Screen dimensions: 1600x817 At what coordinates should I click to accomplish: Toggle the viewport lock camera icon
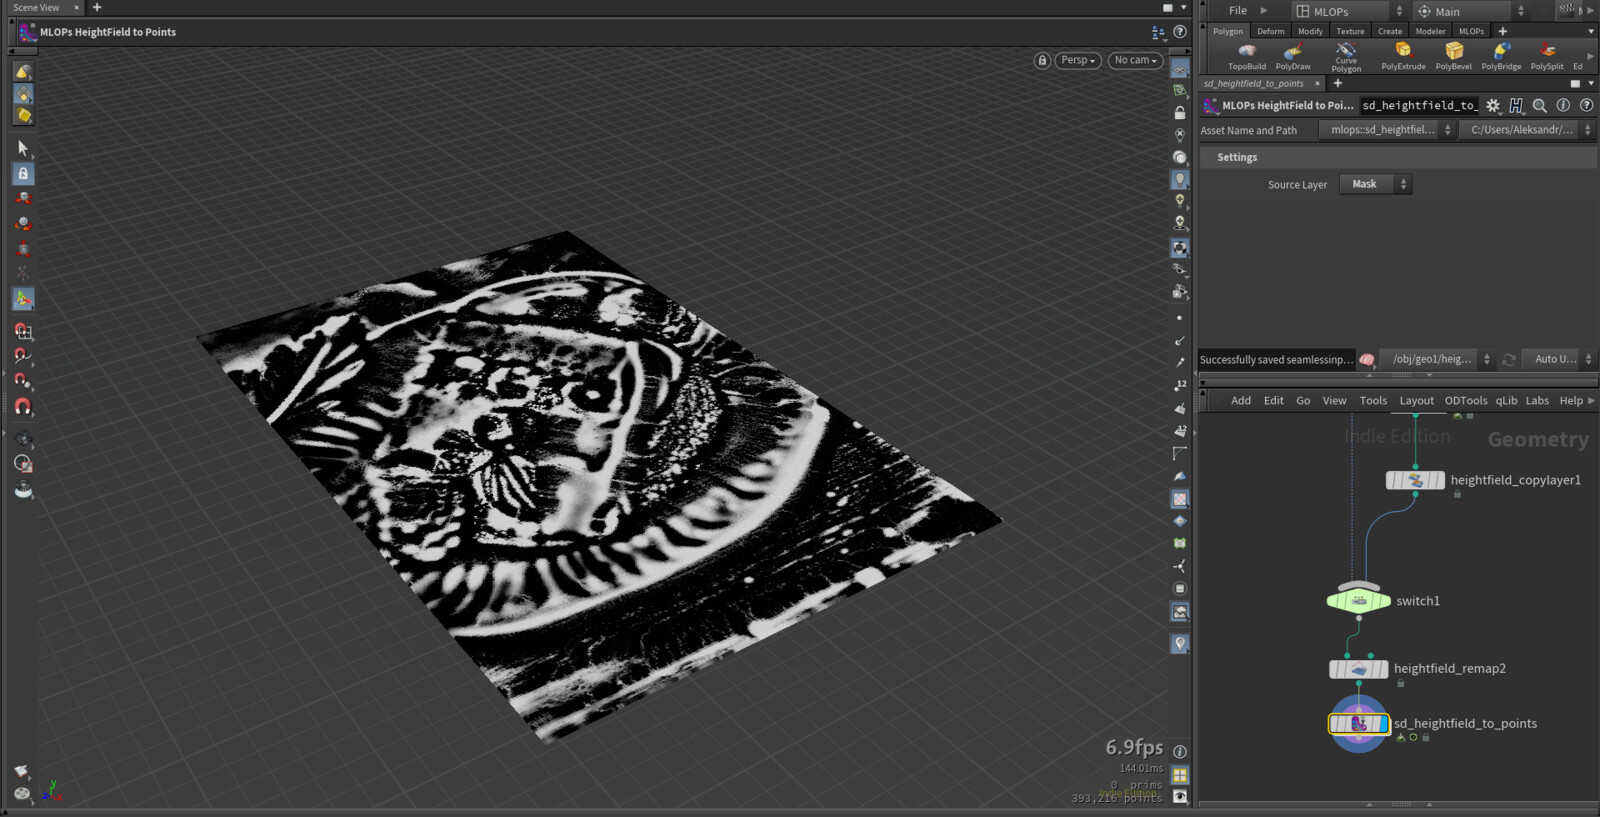[1042, 60]
